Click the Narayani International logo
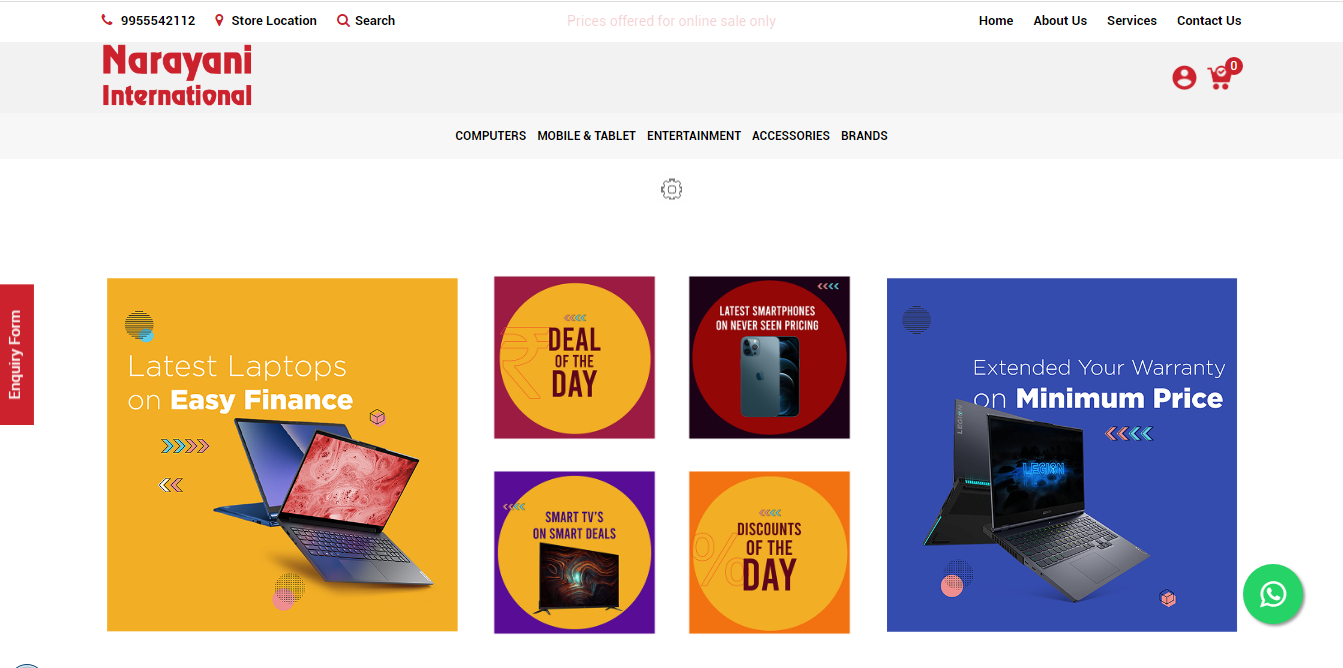 pos(177,76)
